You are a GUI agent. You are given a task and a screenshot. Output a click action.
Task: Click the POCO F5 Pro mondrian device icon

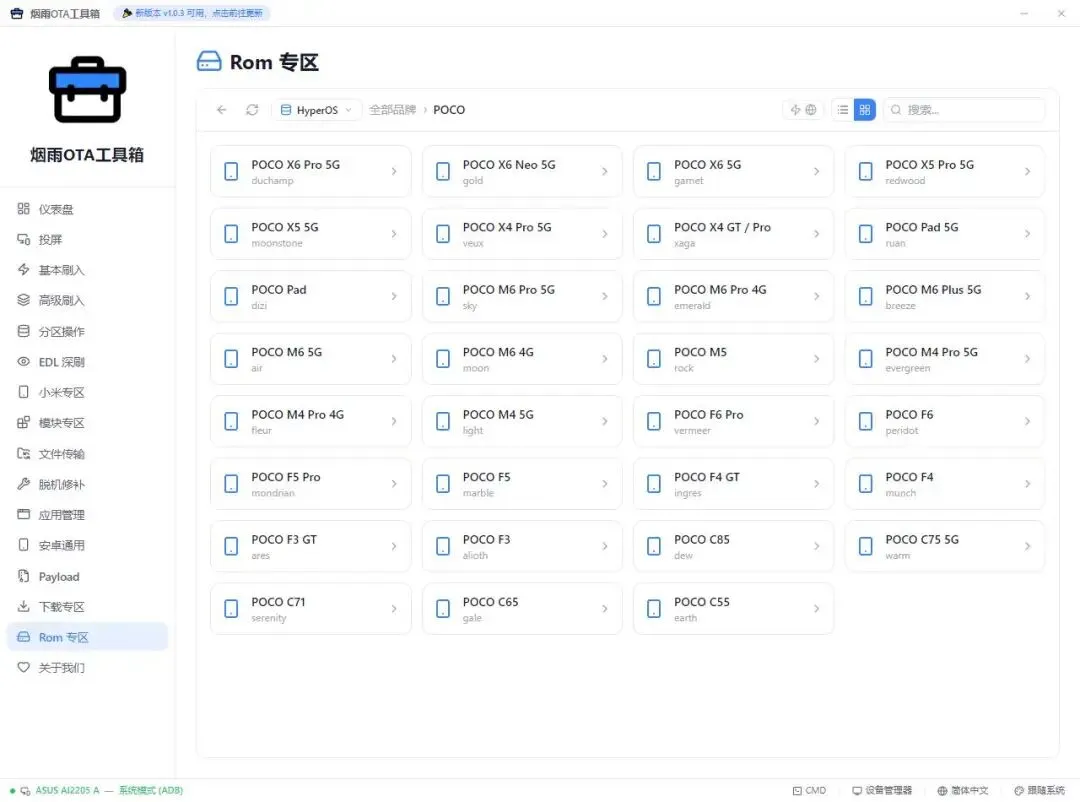[231, 484]
